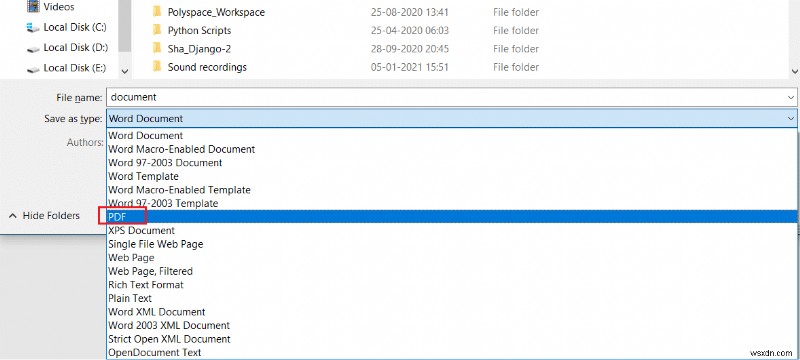800x360 pixels.
Task: Click the Local Disk (D:) drive icon
Action: pos(33,48)
